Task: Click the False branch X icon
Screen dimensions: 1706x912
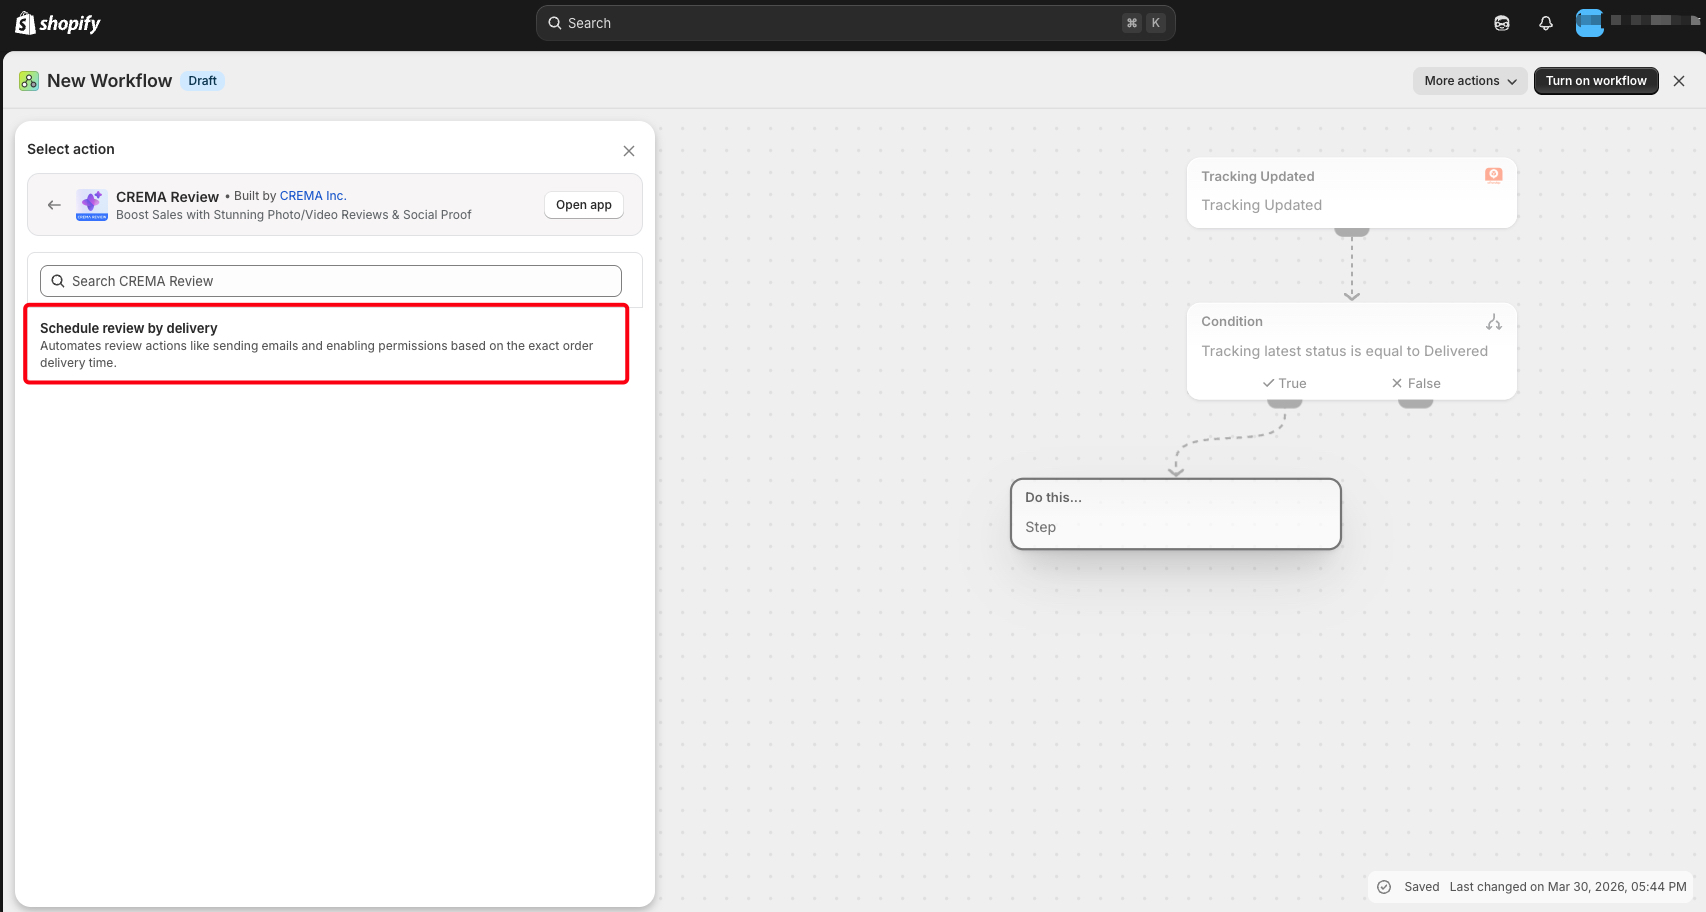Action: [x=1397, y=383]
